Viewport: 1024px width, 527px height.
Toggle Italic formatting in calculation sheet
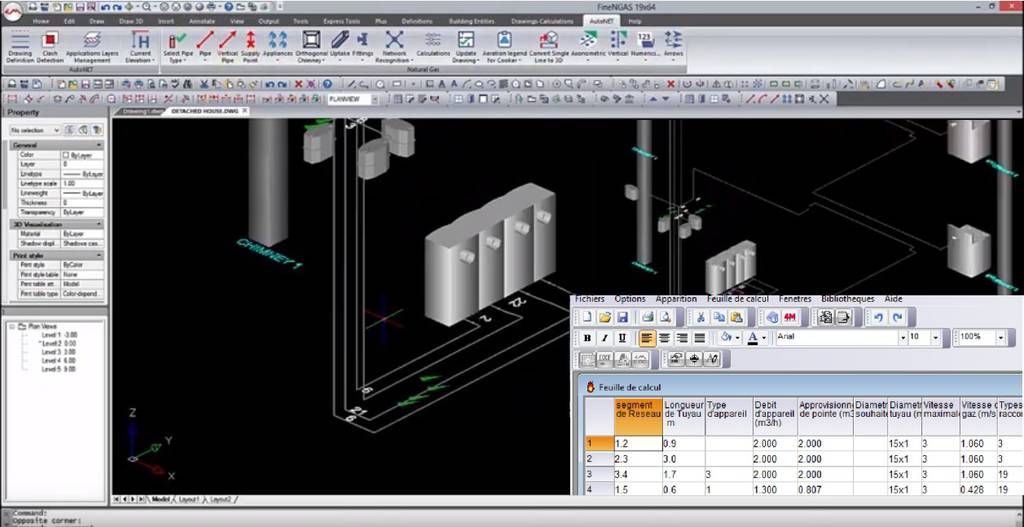tap(605, 338)
